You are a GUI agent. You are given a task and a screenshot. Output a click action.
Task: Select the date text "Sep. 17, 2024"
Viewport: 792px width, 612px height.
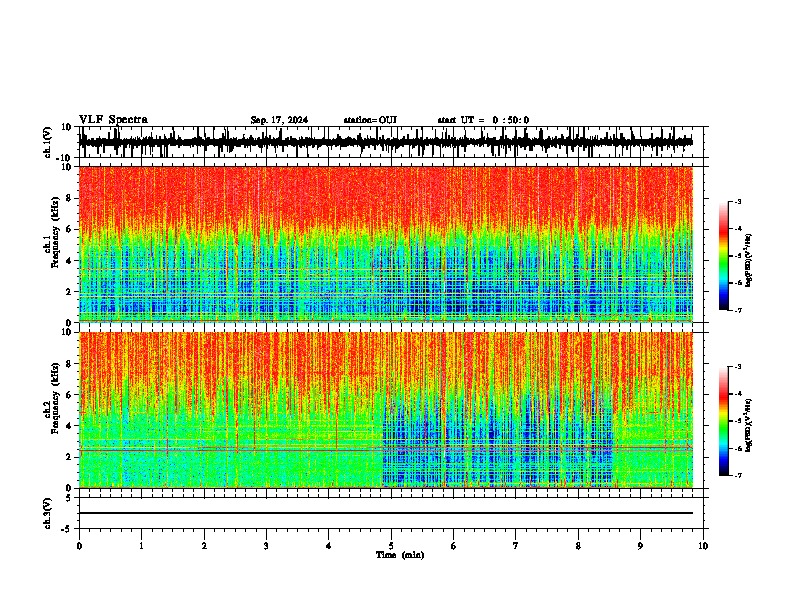point(279,120)
